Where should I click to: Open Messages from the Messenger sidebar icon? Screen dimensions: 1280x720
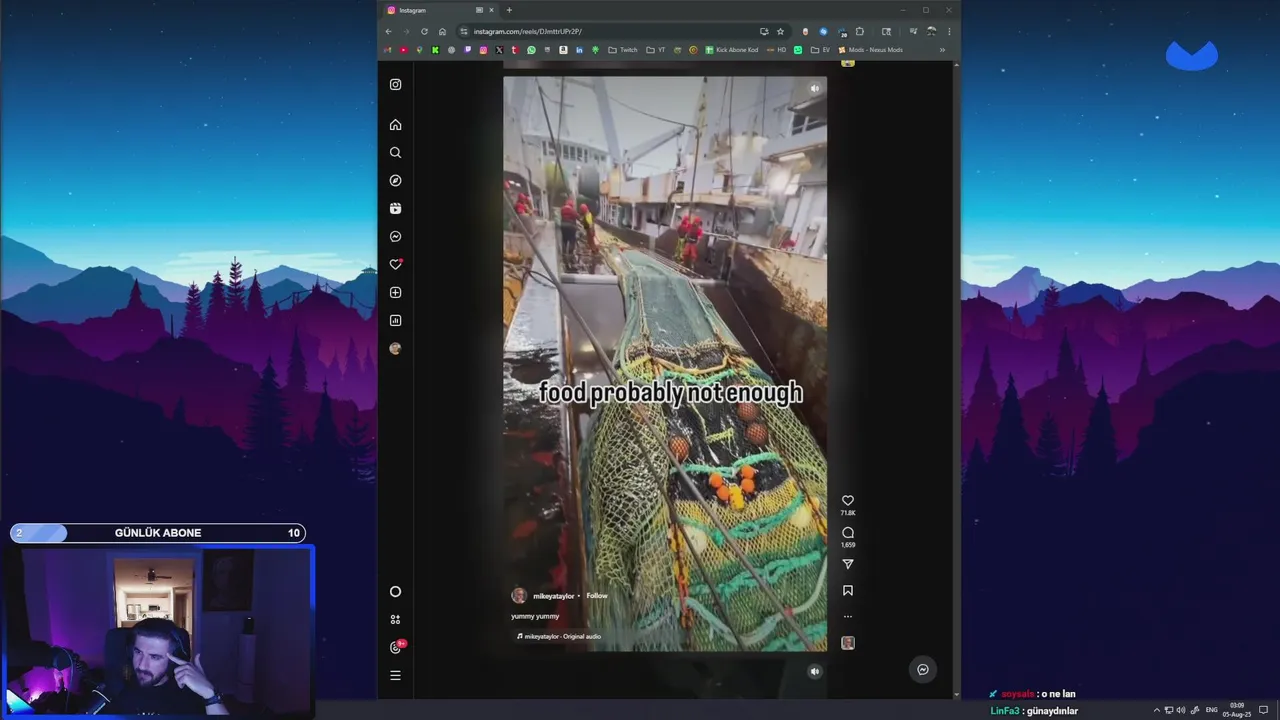click(x=395, y=237)
